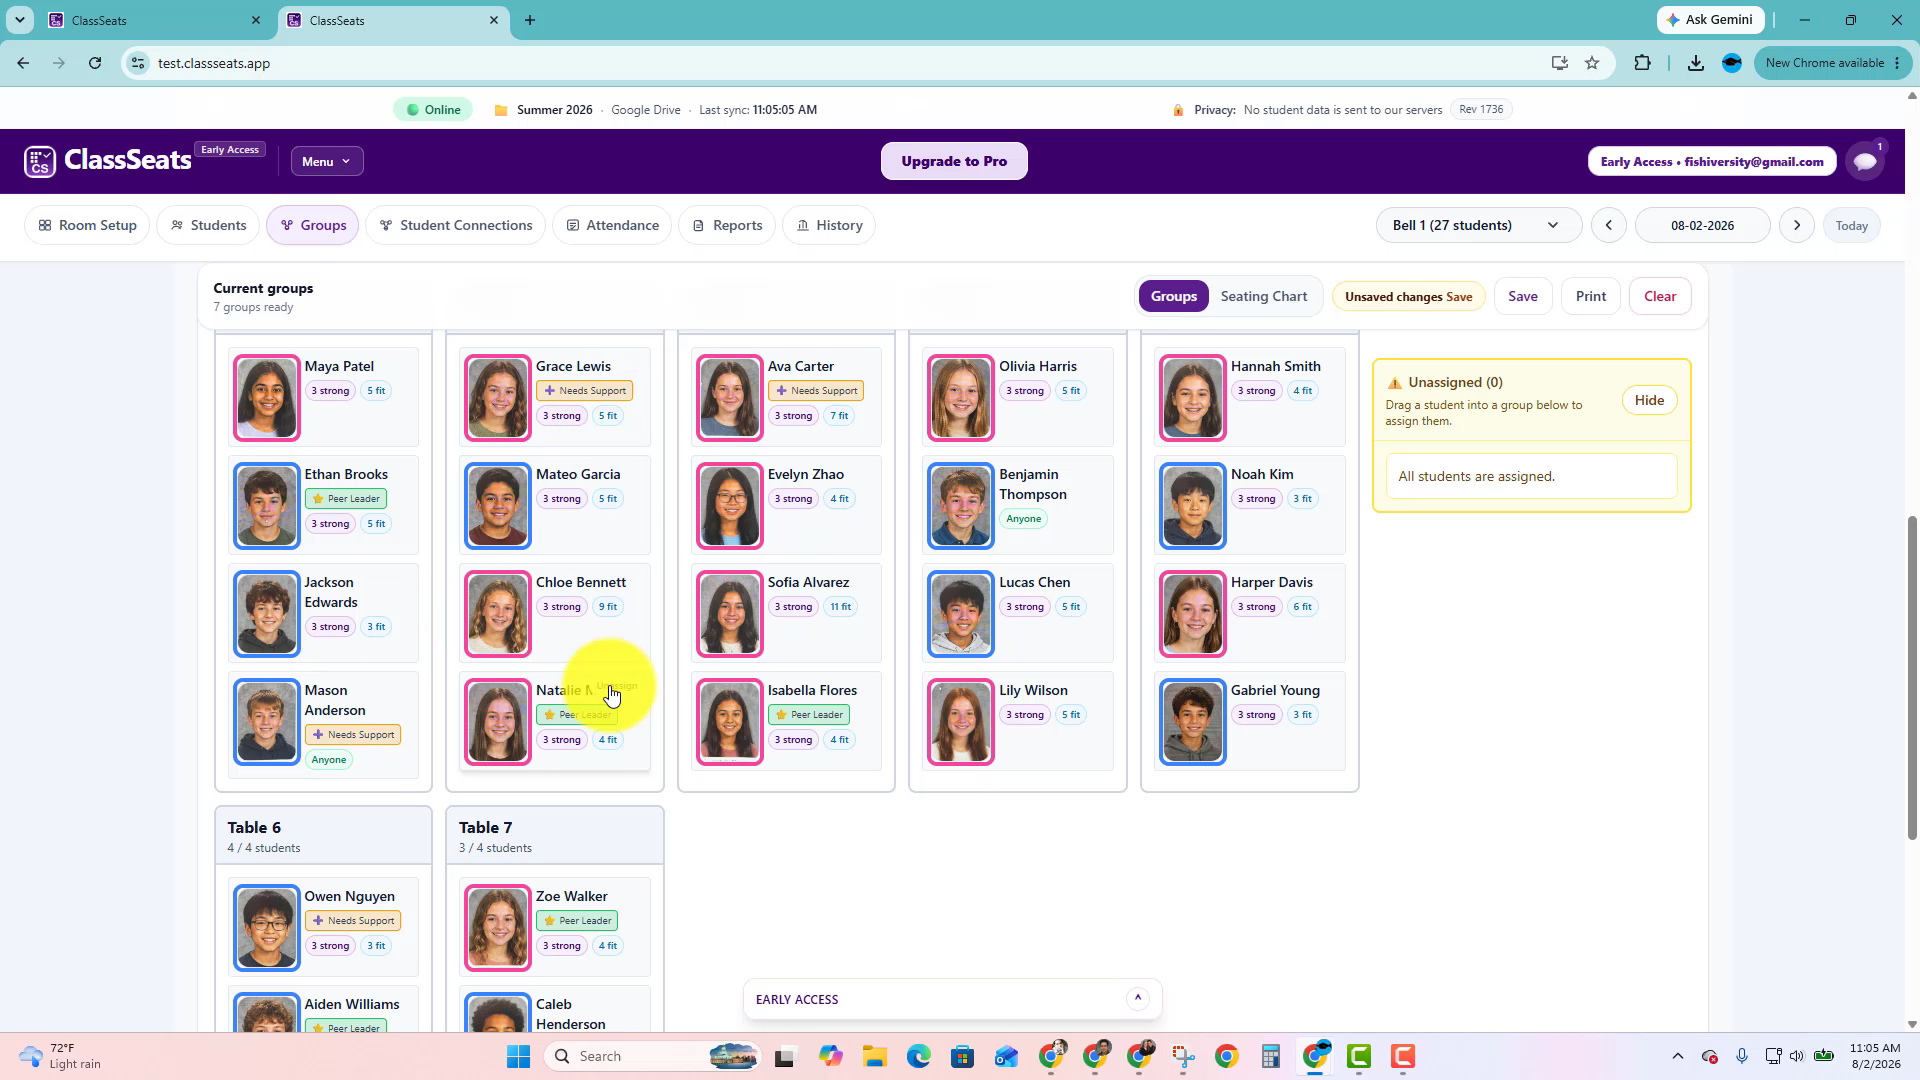Switch to Seating Chart view

1263,296
